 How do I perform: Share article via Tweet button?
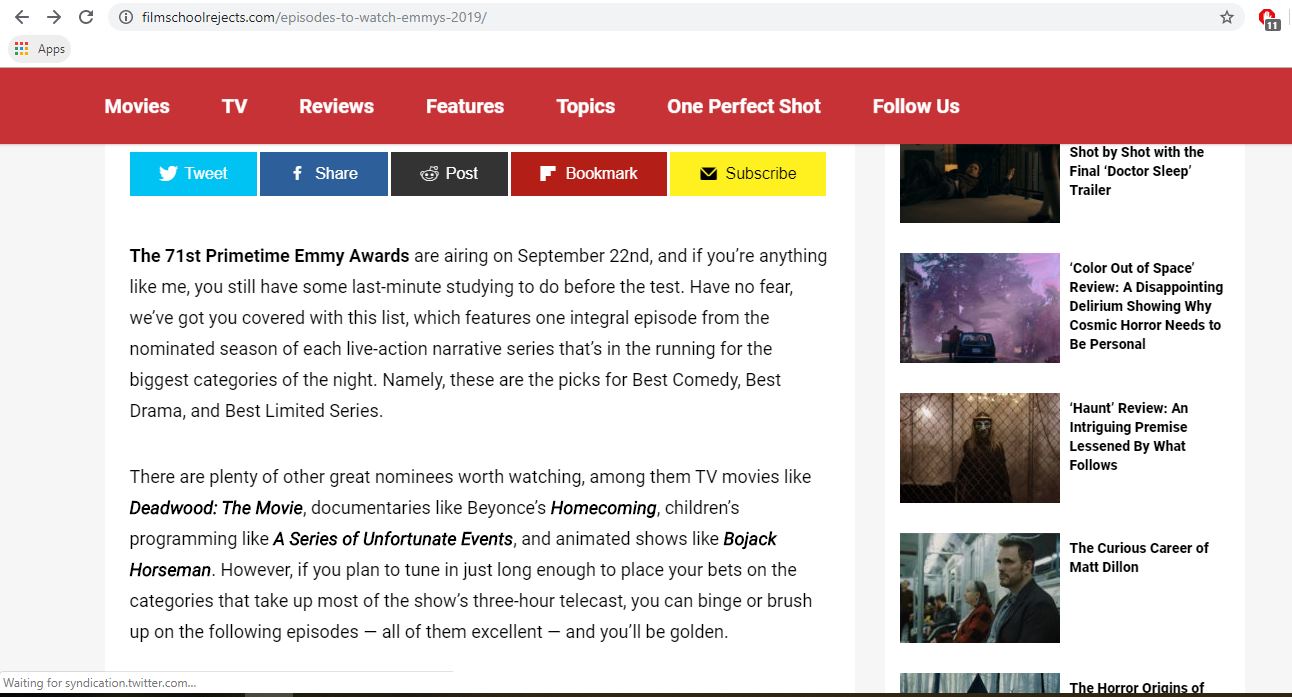click(193, 173)
